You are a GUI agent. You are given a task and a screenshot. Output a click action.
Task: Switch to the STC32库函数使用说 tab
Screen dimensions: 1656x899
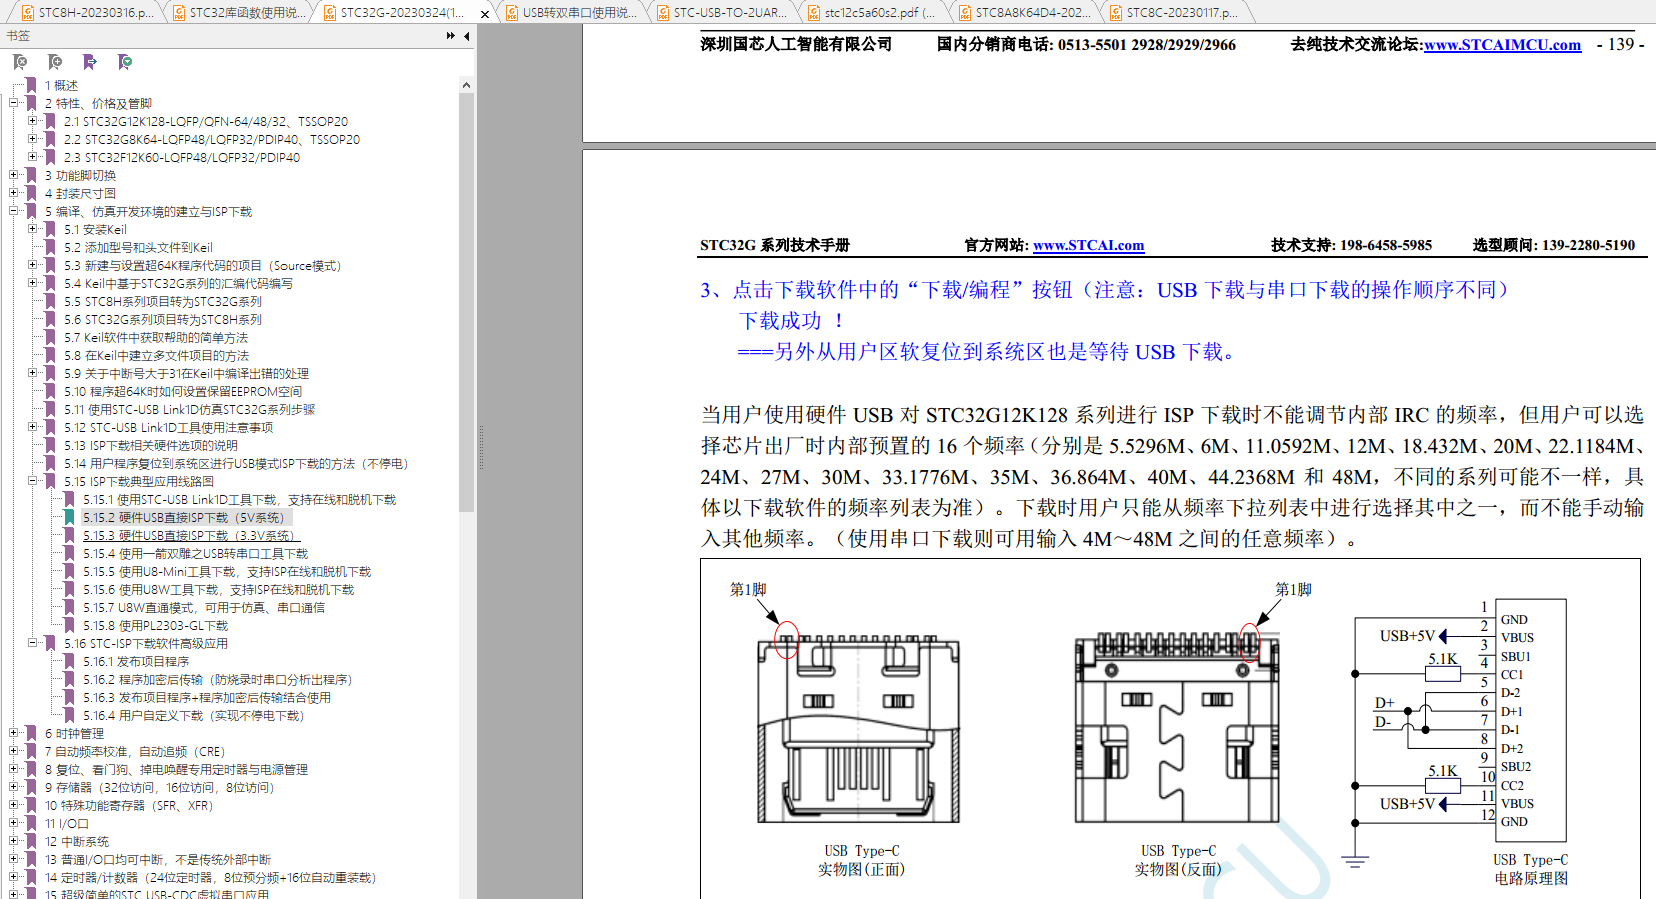(238, 13)
